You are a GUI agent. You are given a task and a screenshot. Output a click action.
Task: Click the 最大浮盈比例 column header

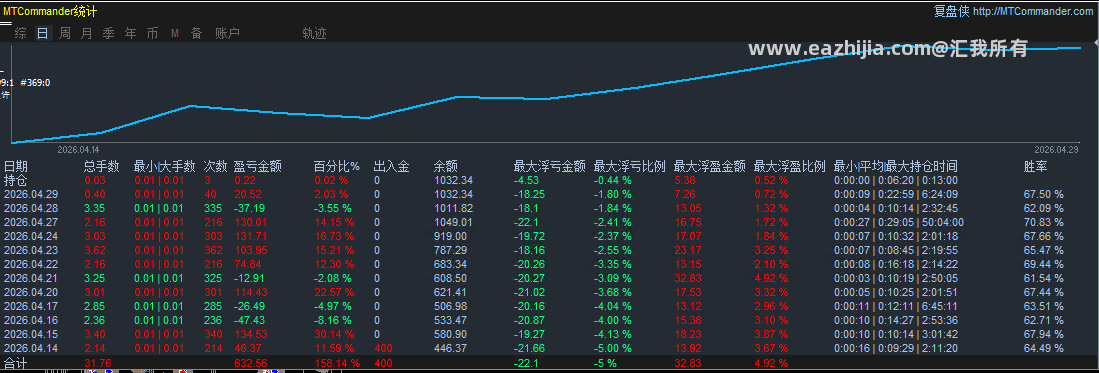click(790, 166)
